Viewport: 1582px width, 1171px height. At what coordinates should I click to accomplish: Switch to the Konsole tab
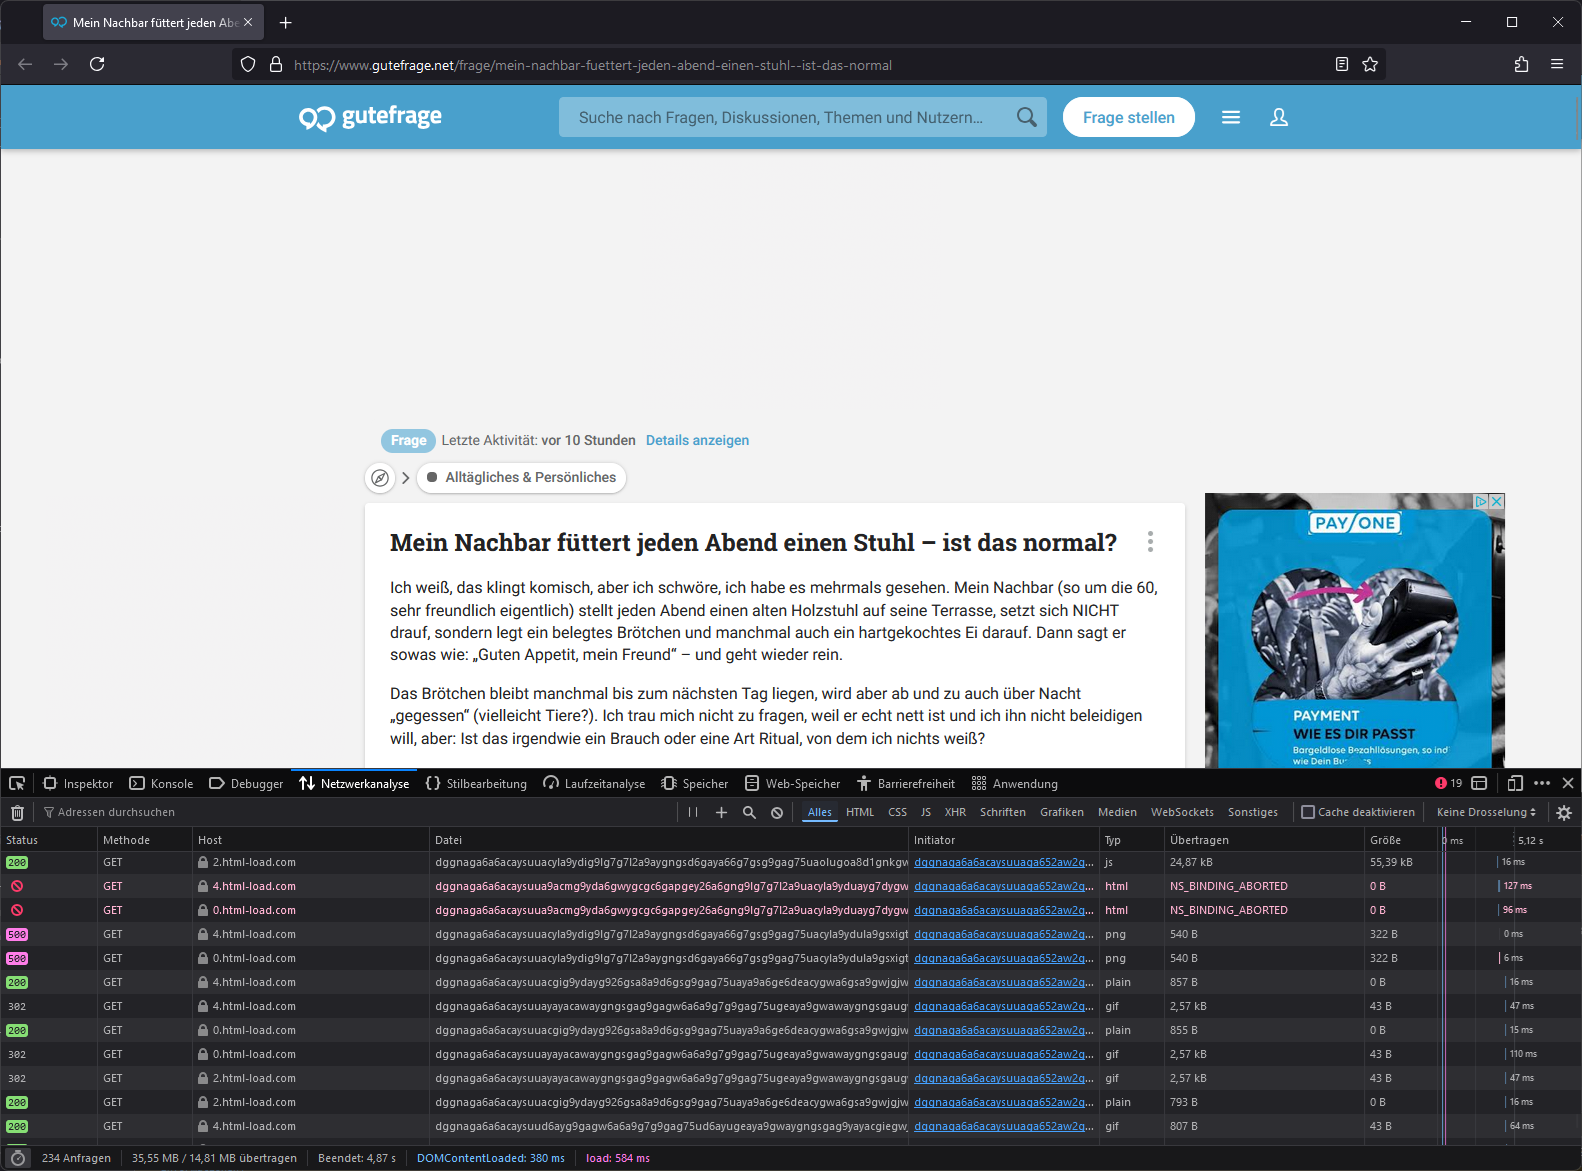point(161,783)
